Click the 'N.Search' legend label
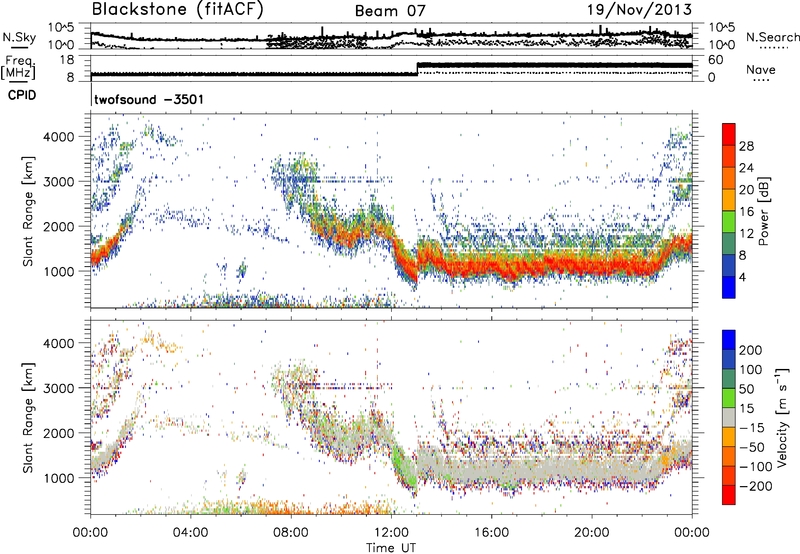Image resolution: width=800 pixels, height=554 pixels. 772,37
